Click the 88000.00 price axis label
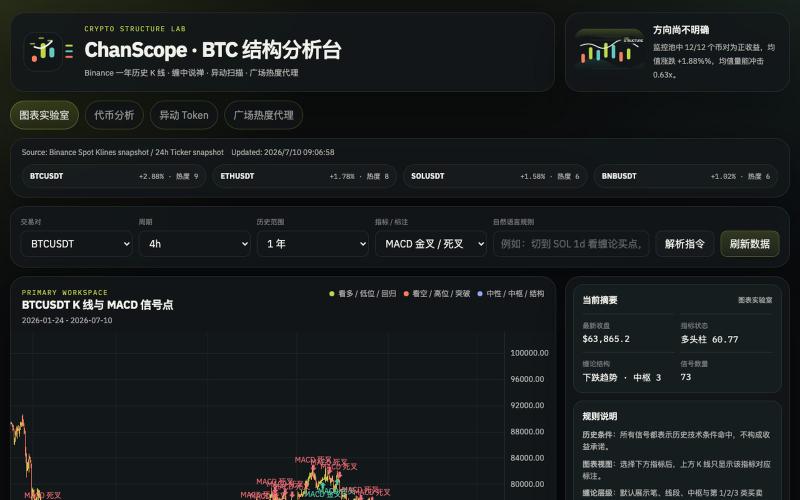The height and width of the screenshot is (500, 800). [527, 432]
